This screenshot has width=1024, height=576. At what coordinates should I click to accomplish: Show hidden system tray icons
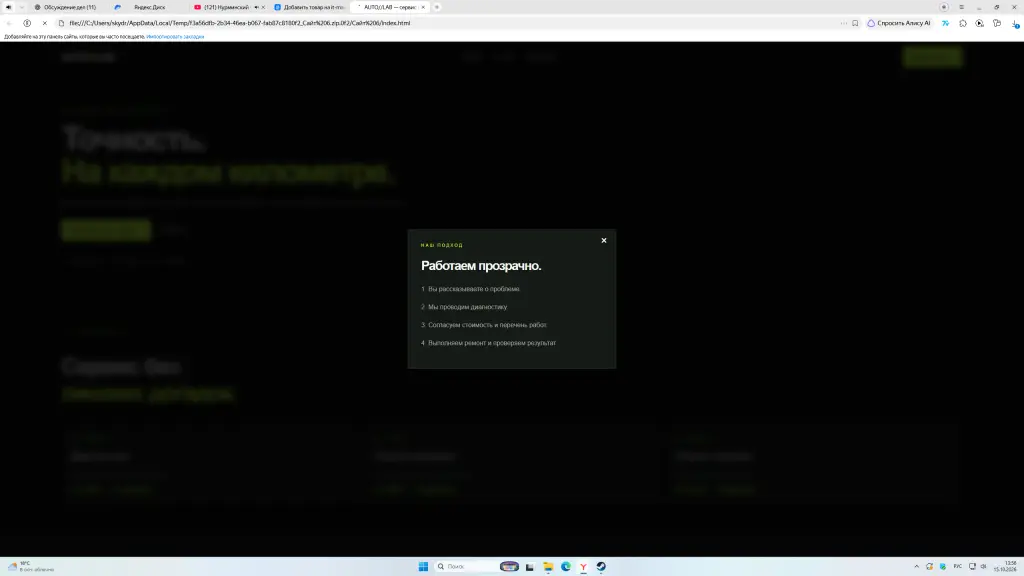point(916,566)
